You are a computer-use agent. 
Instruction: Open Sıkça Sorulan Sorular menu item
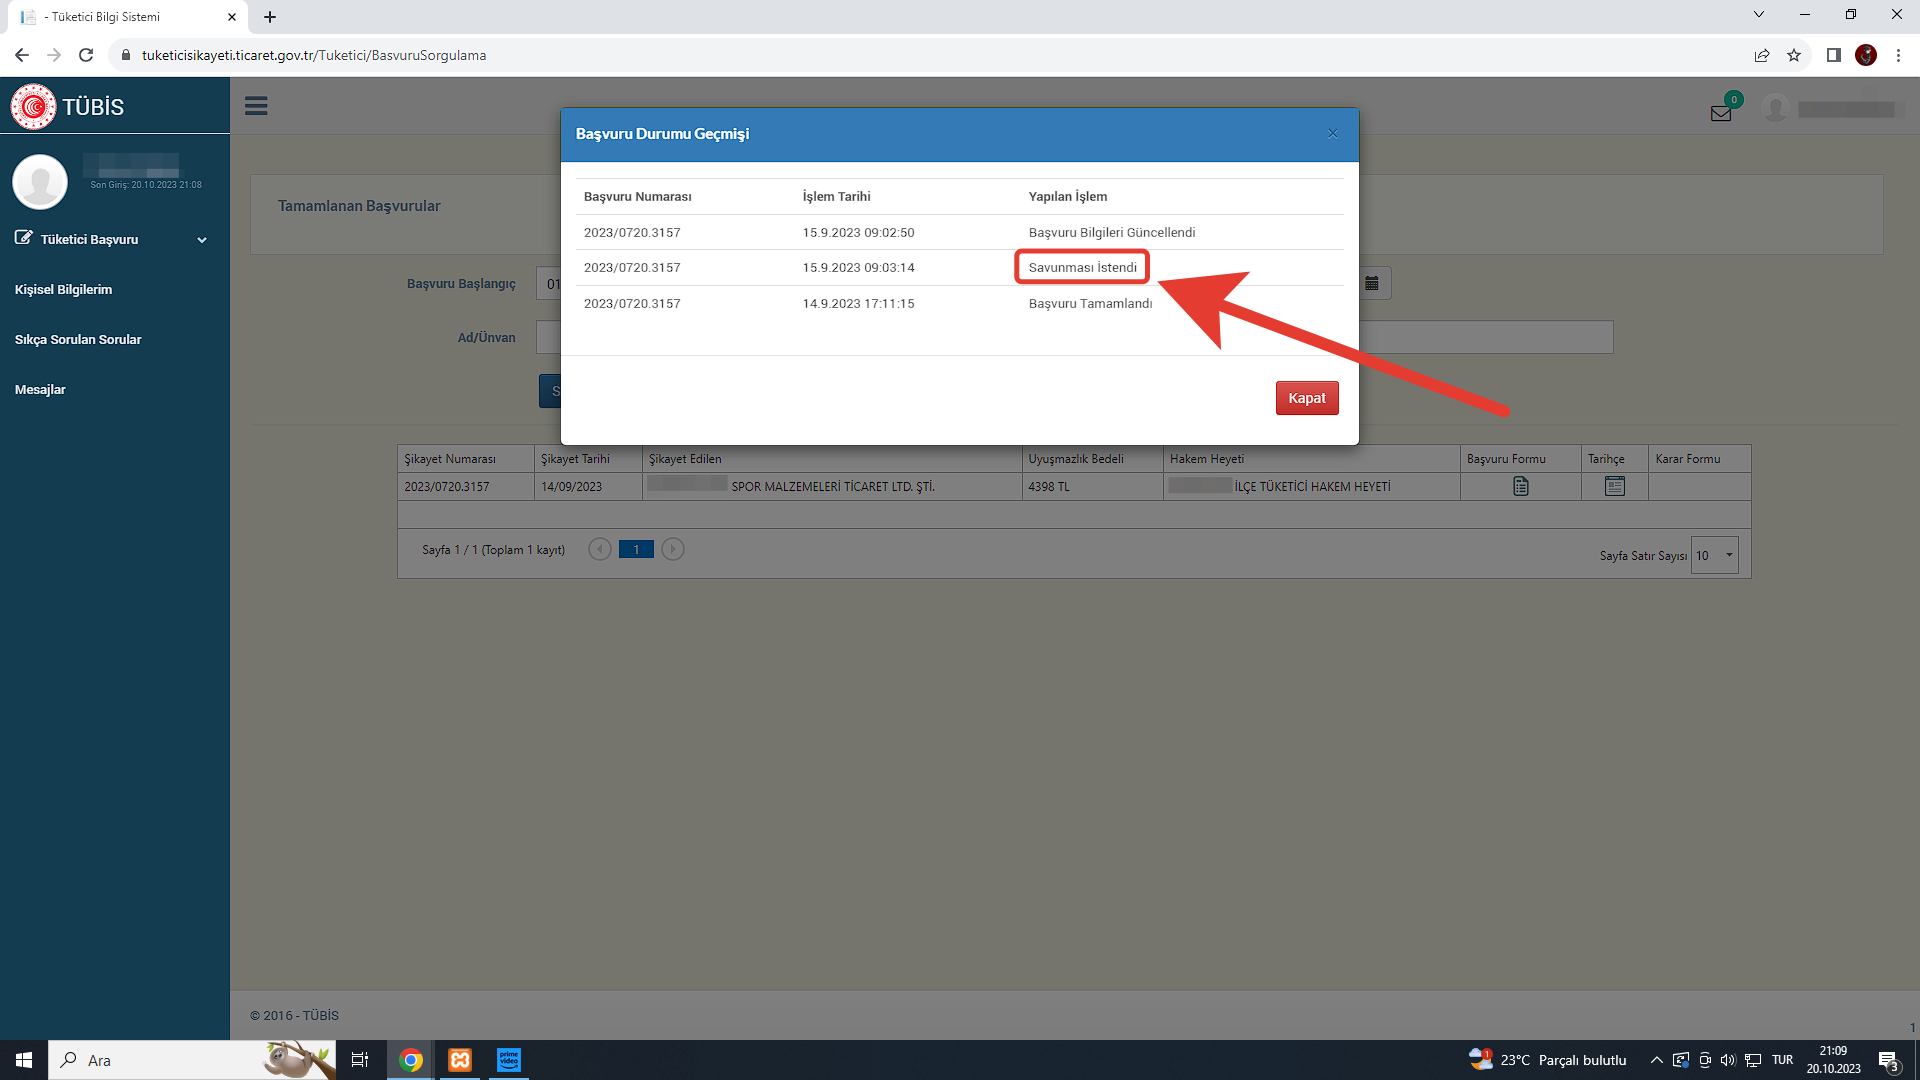coord(78,339)
